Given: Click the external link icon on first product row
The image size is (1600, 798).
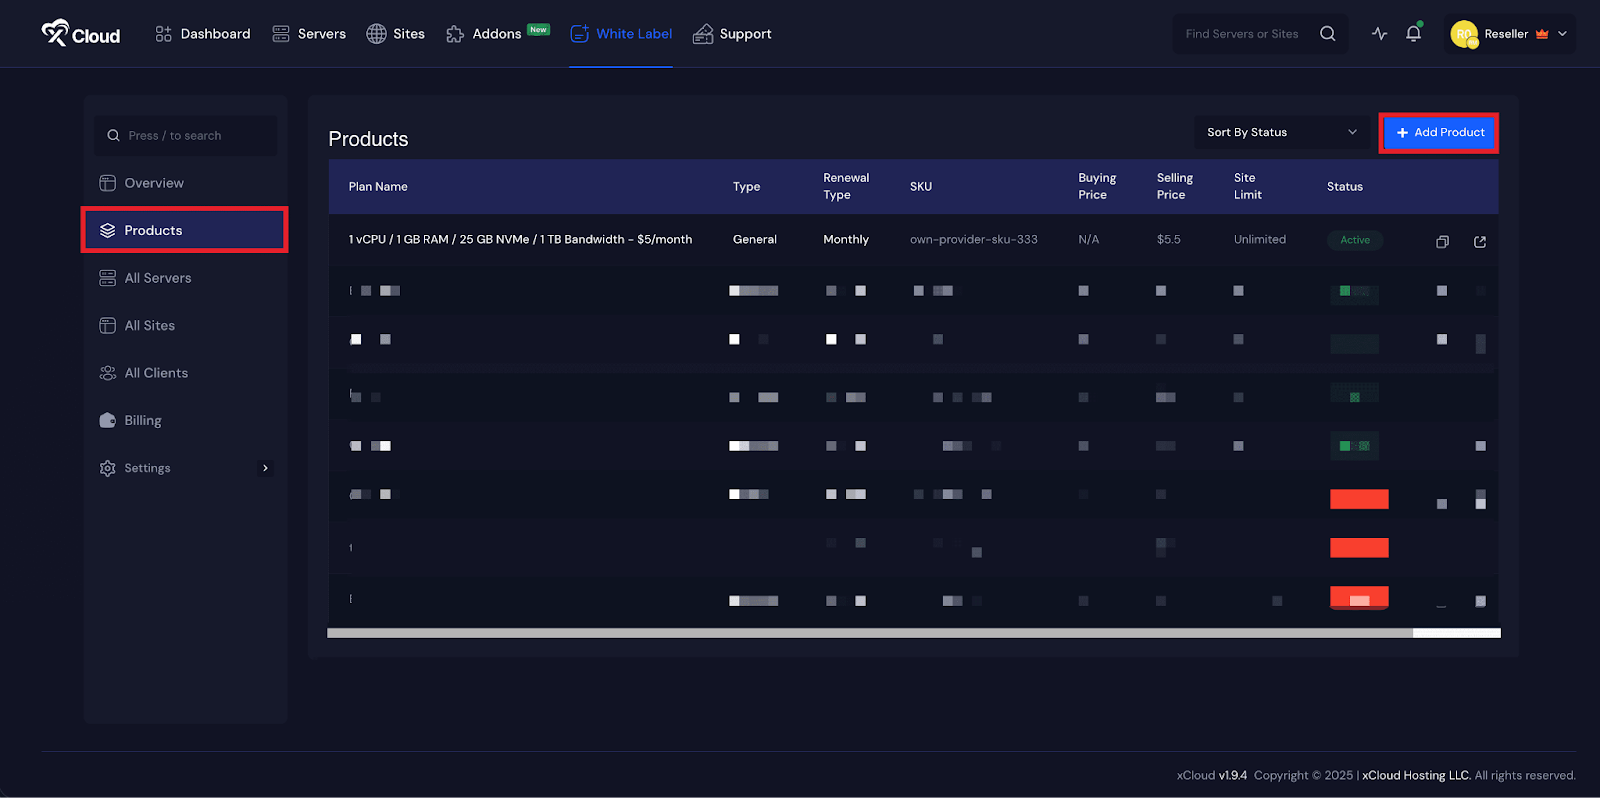Looking at the screenshot, I should point(1480,241).
